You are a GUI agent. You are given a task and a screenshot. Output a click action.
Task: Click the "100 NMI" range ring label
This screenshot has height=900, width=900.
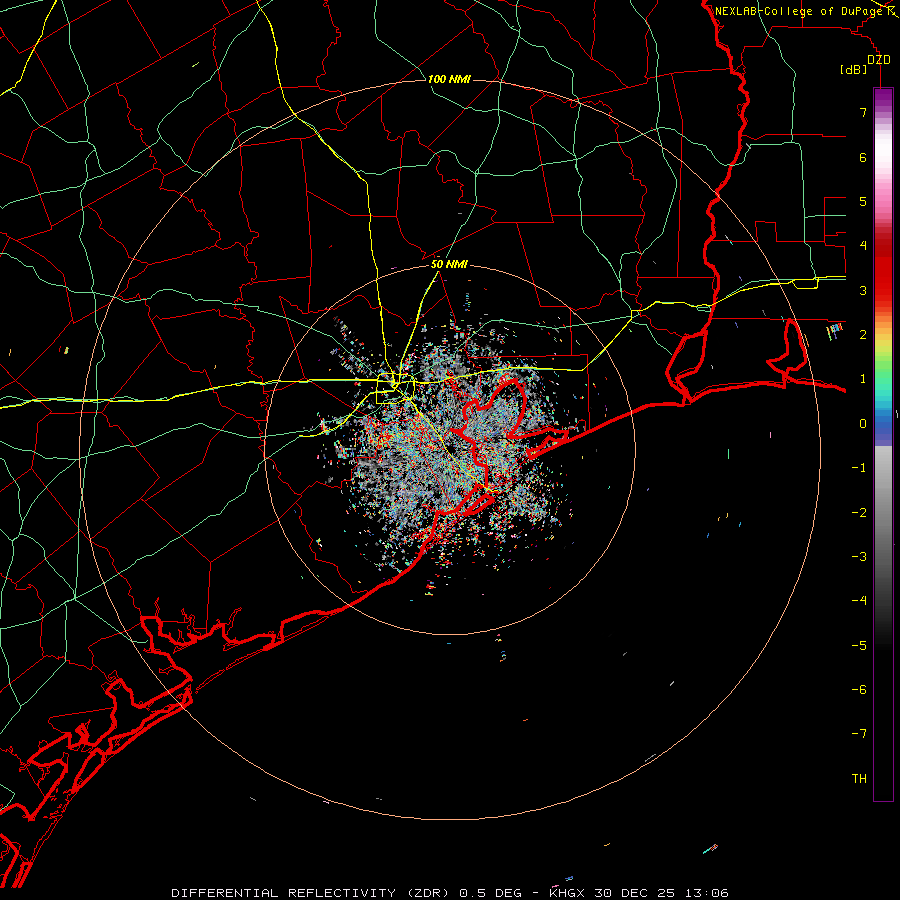pos(449,79)
